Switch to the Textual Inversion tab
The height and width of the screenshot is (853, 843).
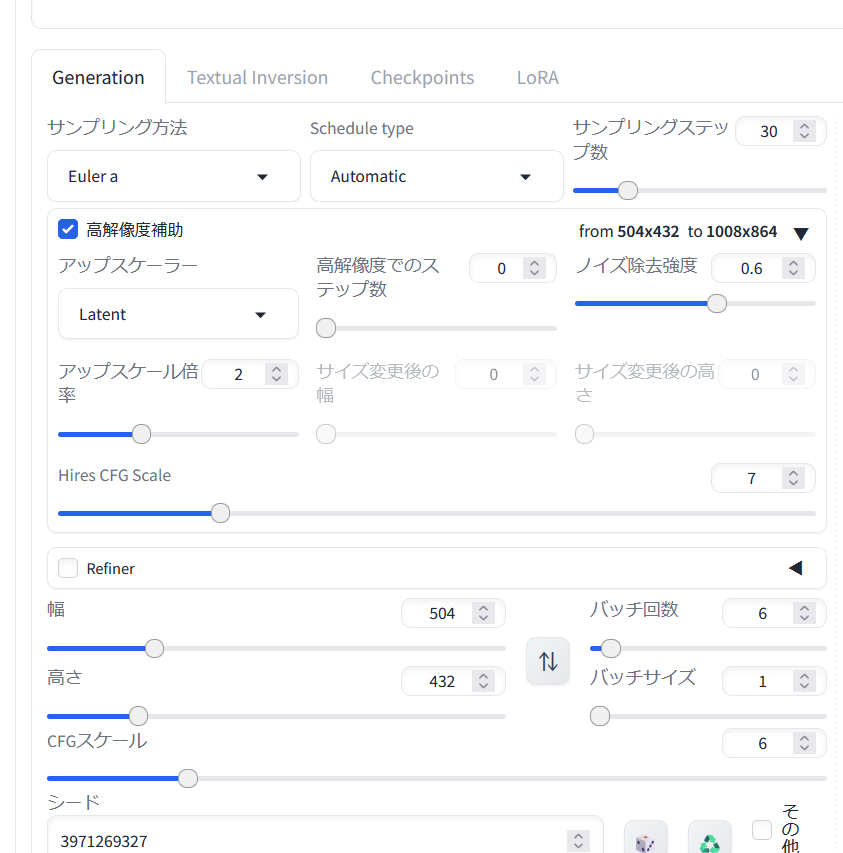pyautogui.click(x=257, y=78)
